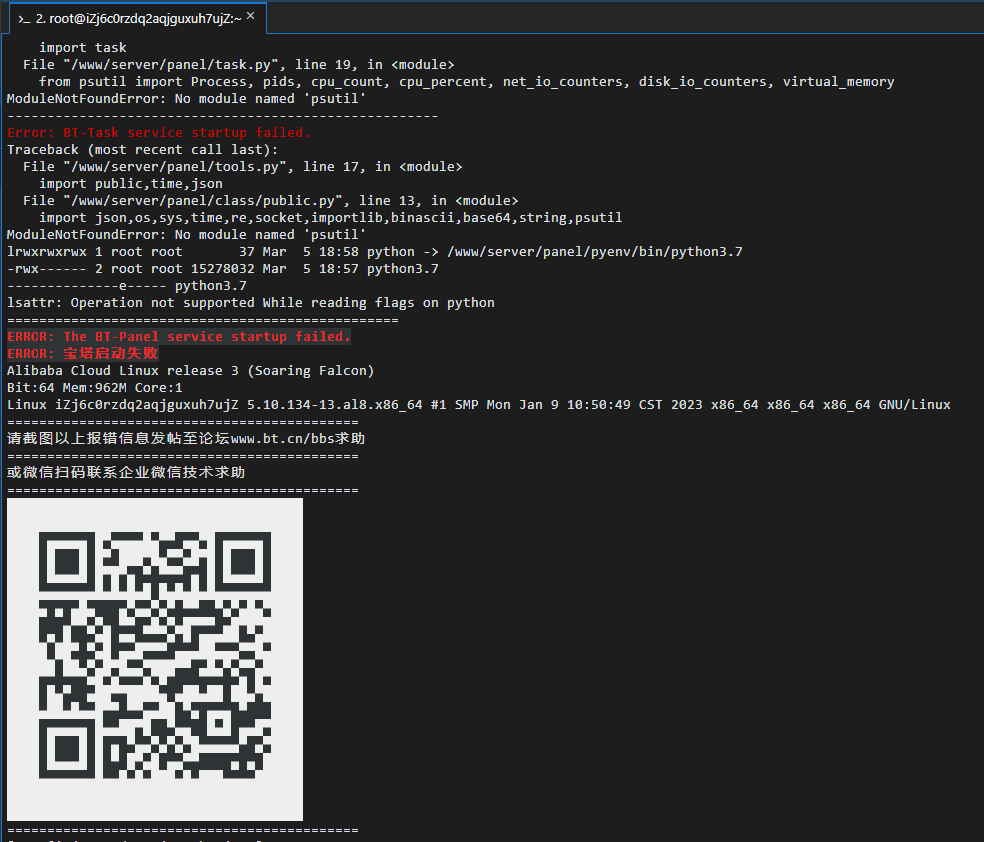984x842 pixels.
Task: Click the python symlink listing line
Action: tap(375, 251)
